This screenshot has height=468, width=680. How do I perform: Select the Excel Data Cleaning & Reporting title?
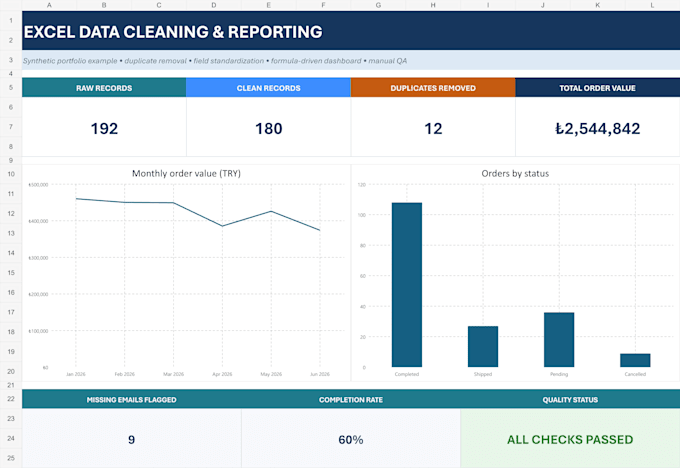coord(173,32)
